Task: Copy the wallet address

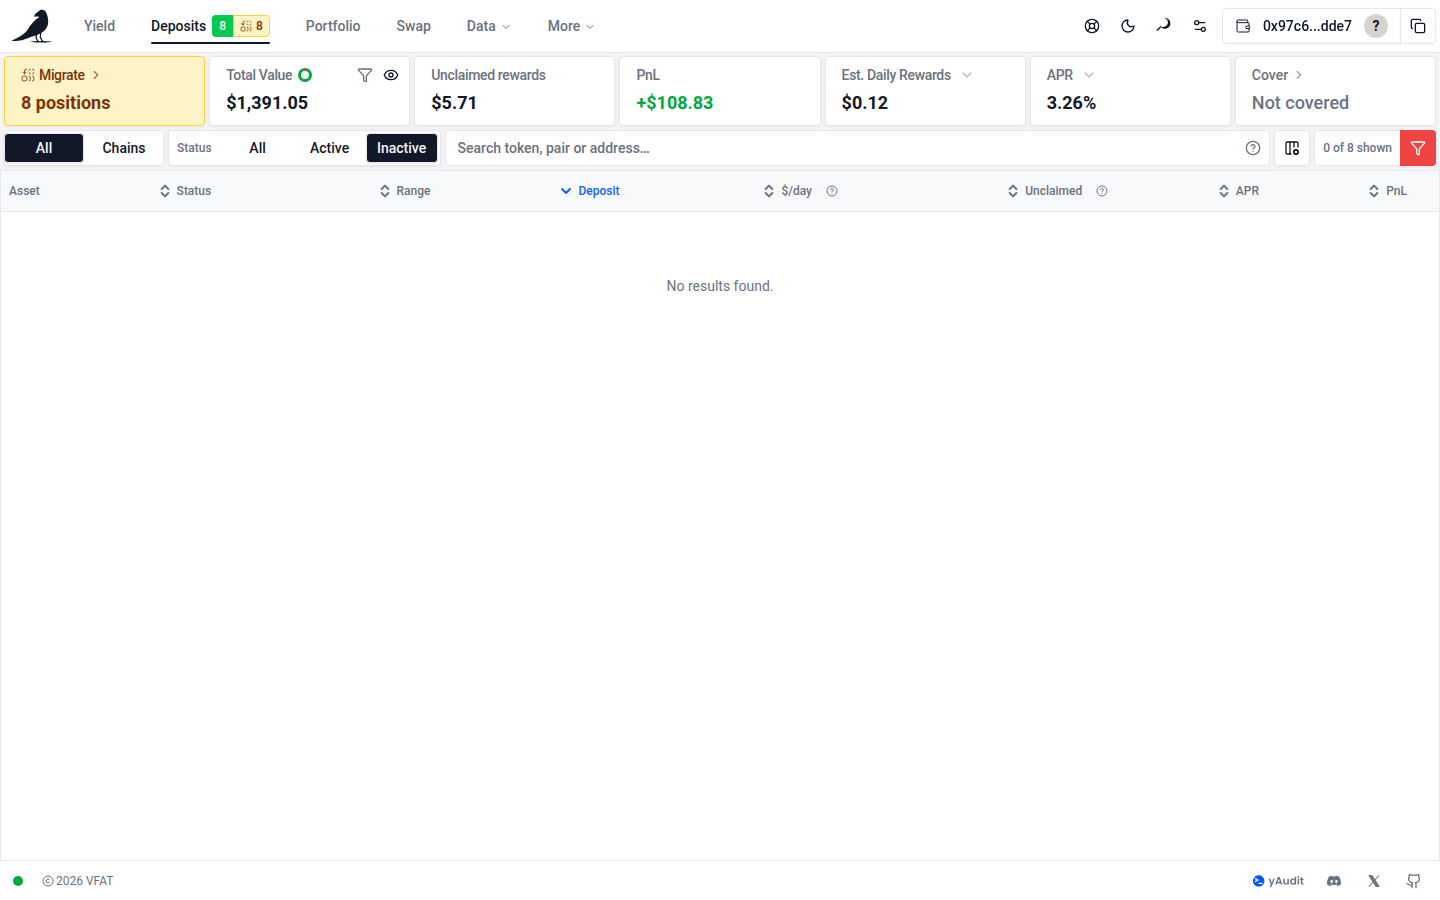Action: [x=1418, y=26]
